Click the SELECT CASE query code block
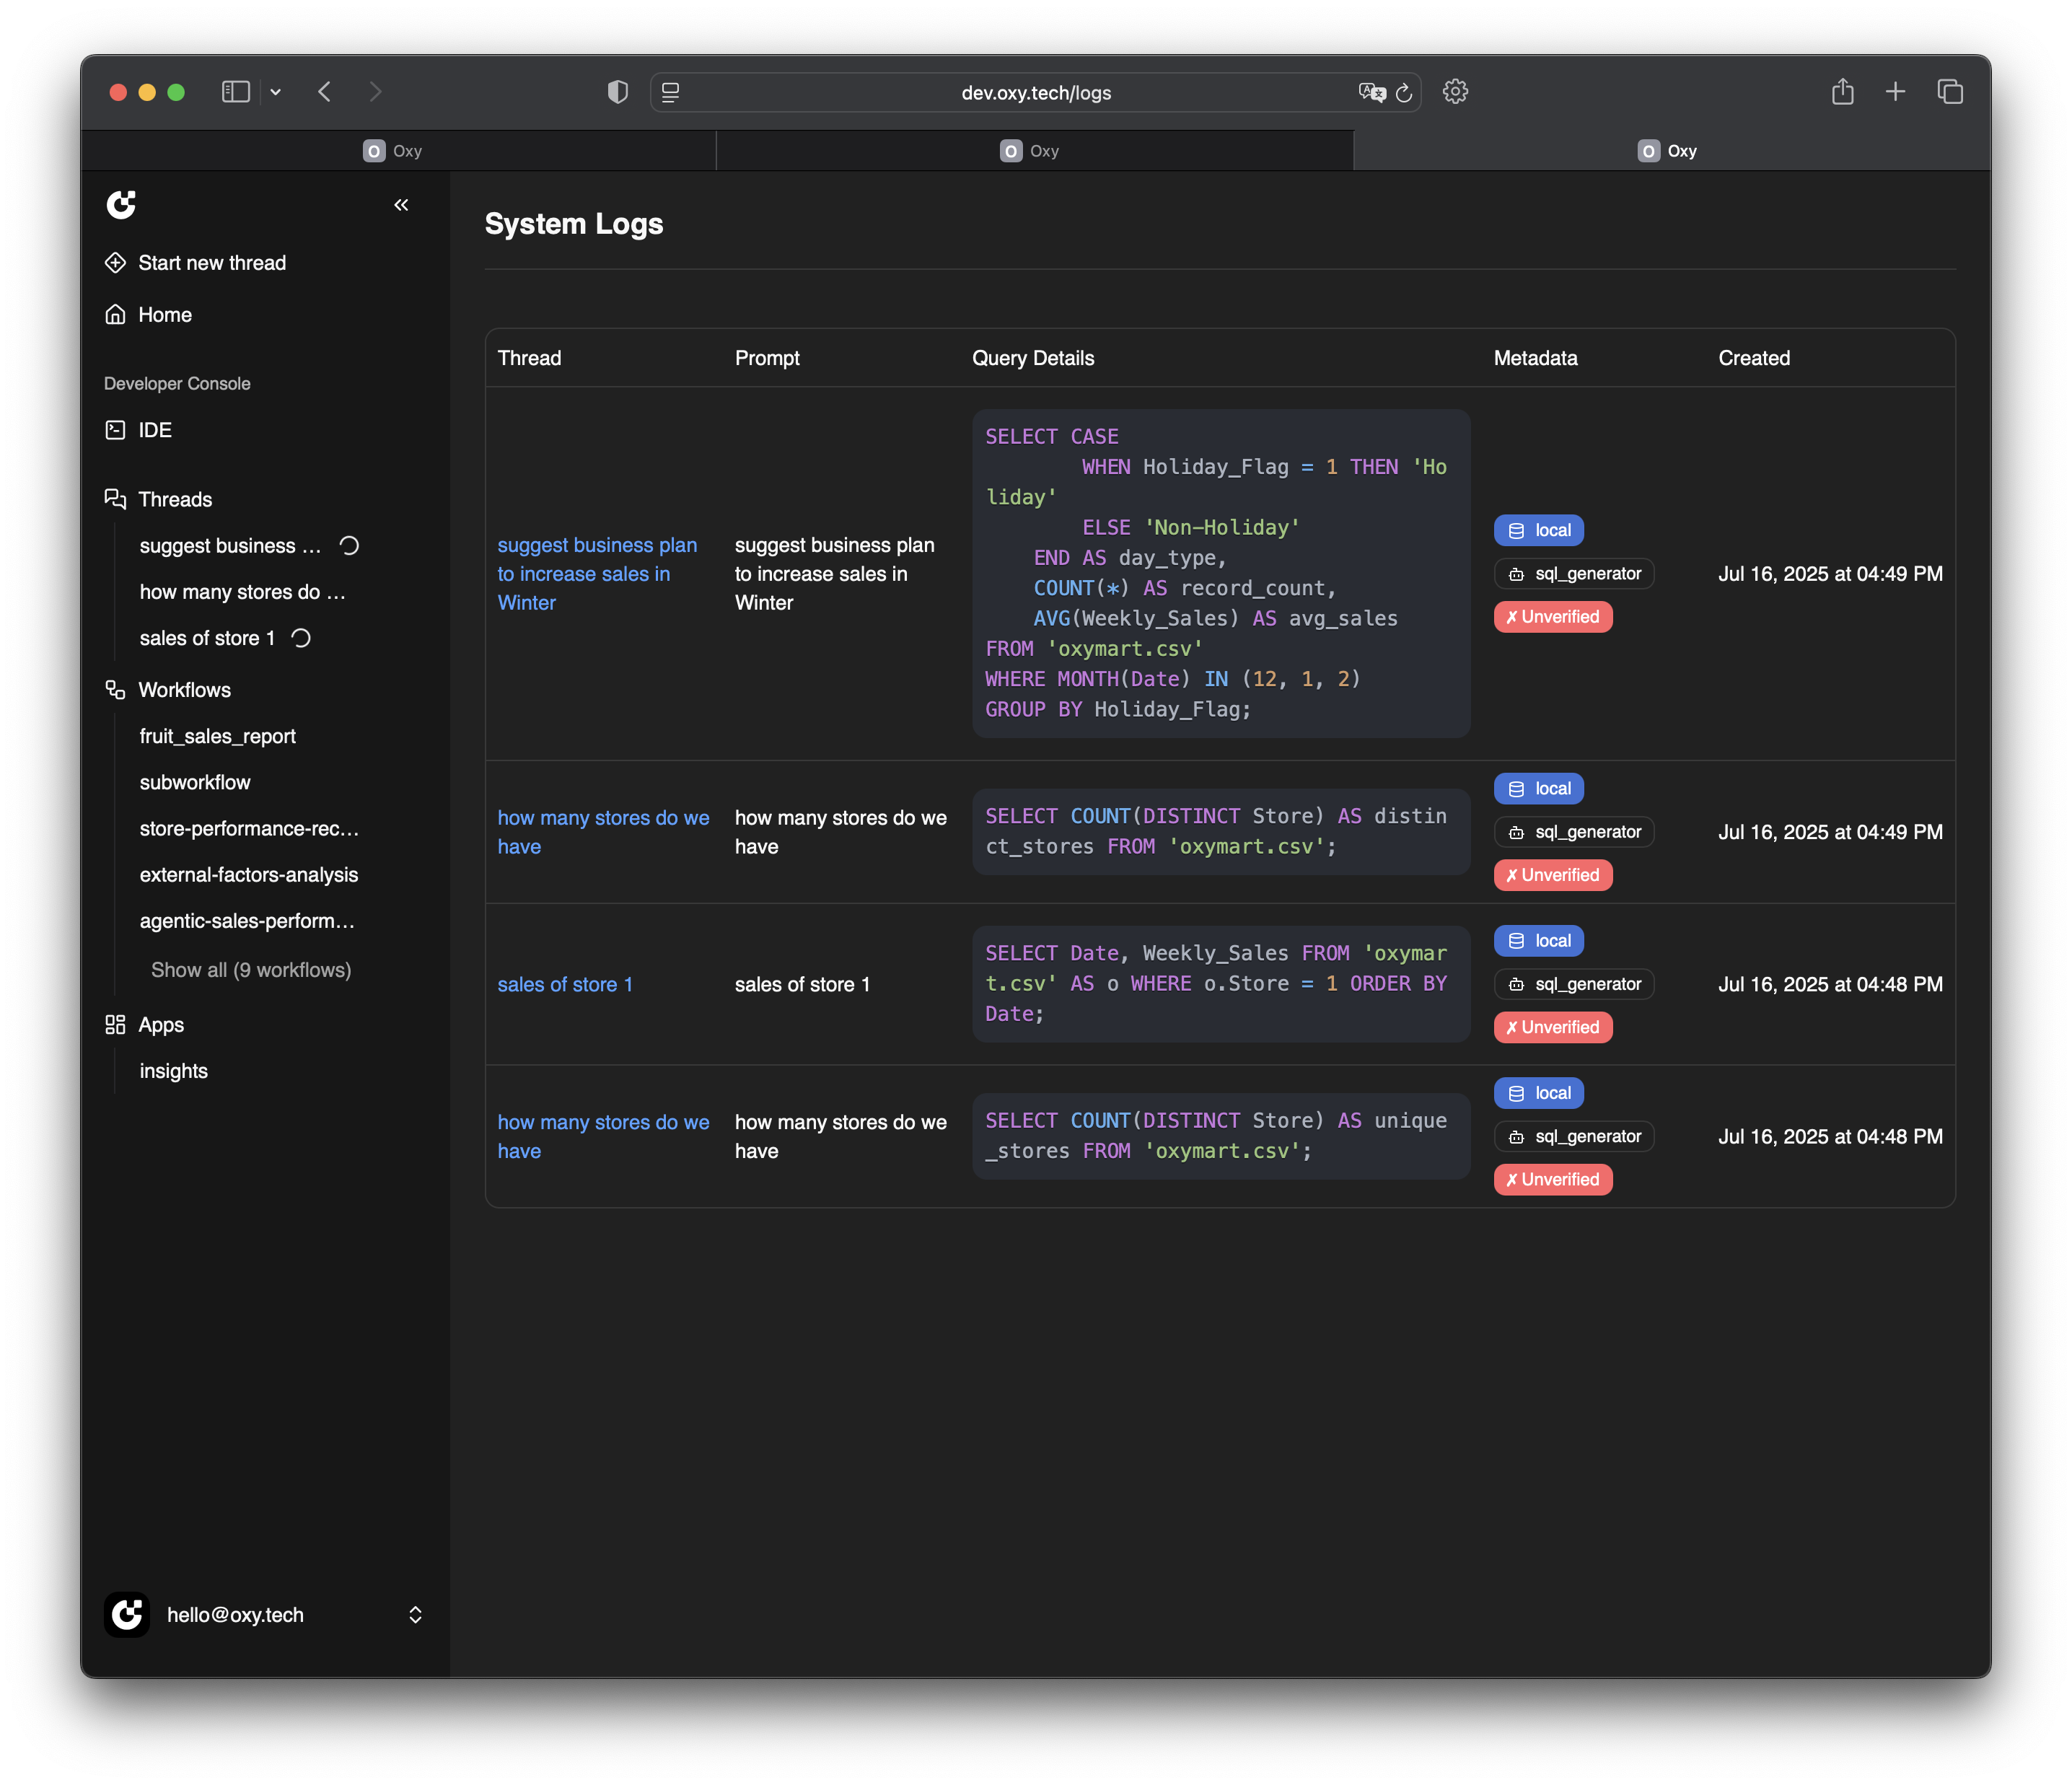This screenshot has width=2072, height=1785. (x=1221, y=573)
